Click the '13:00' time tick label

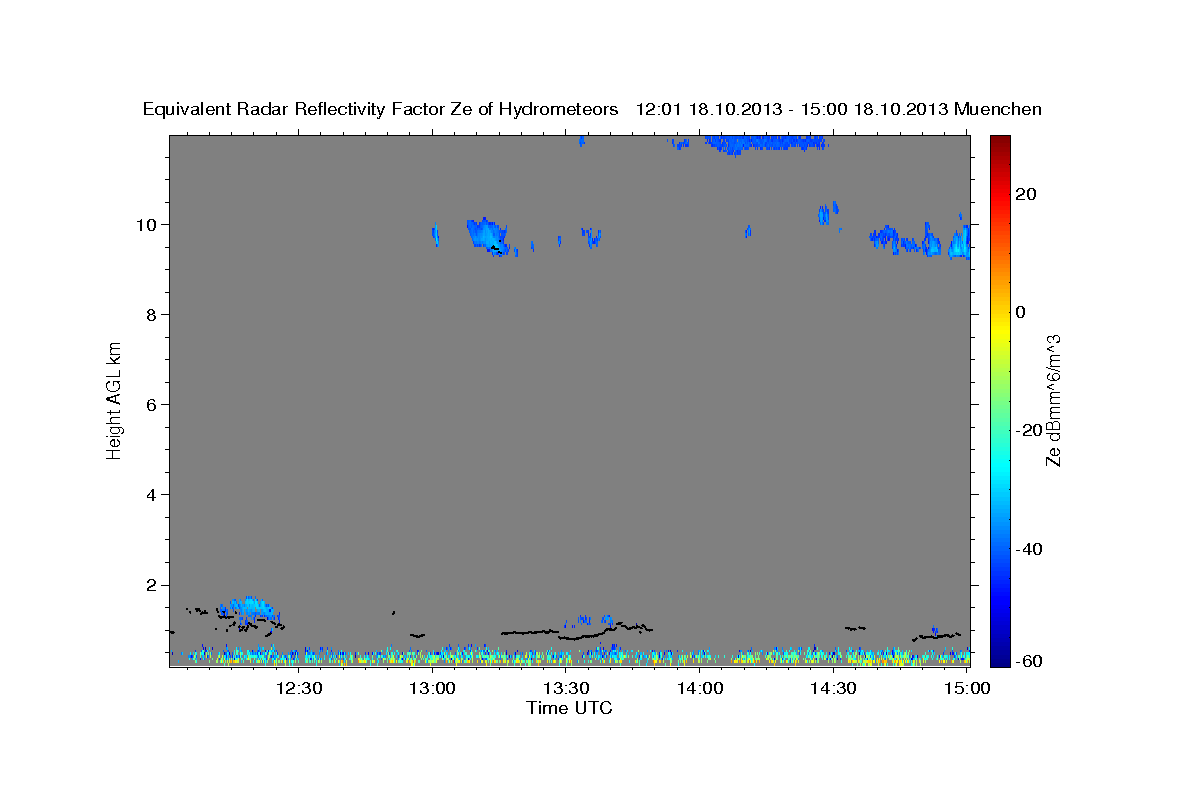[x=433, y=688]
